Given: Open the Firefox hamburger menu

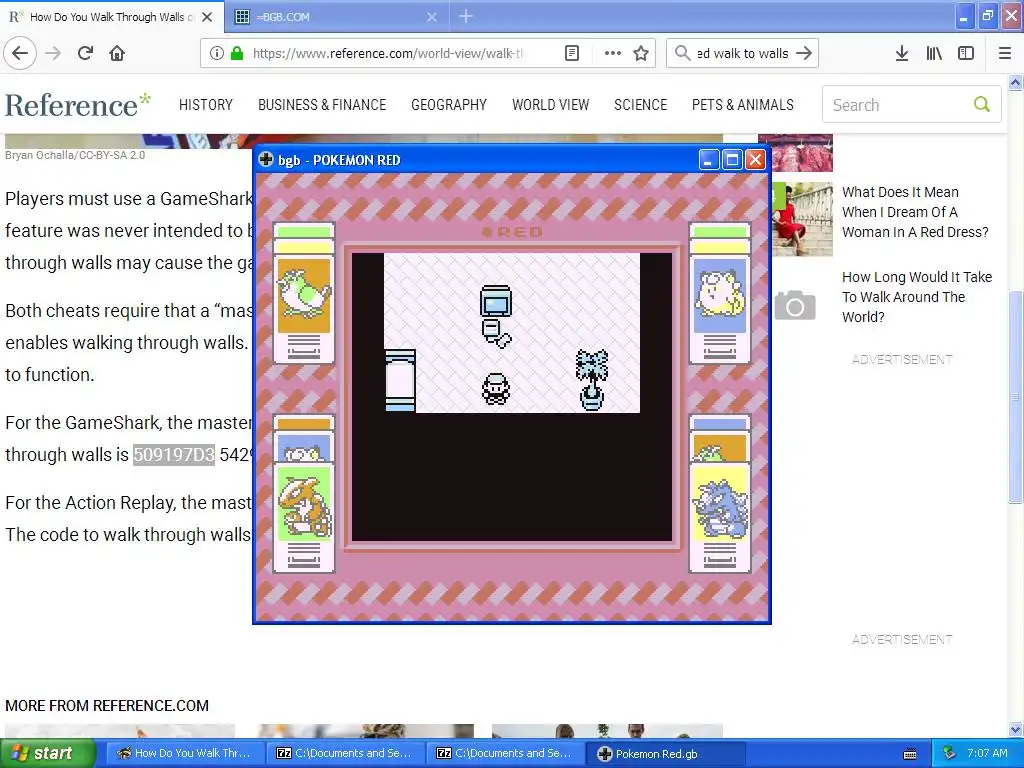Looking at the screenshot, I should point(1005,53).
